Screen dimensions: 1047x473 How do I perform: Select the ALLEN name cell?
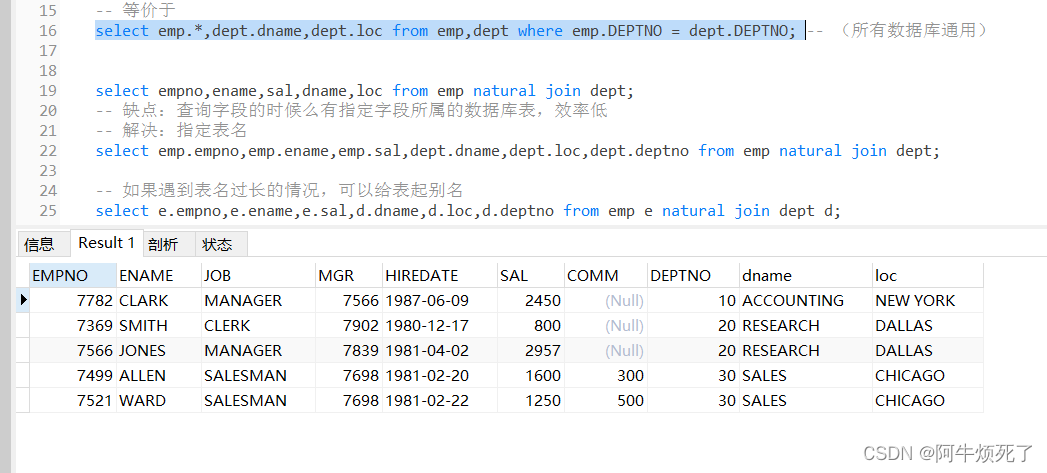click(x=159, y=375)
